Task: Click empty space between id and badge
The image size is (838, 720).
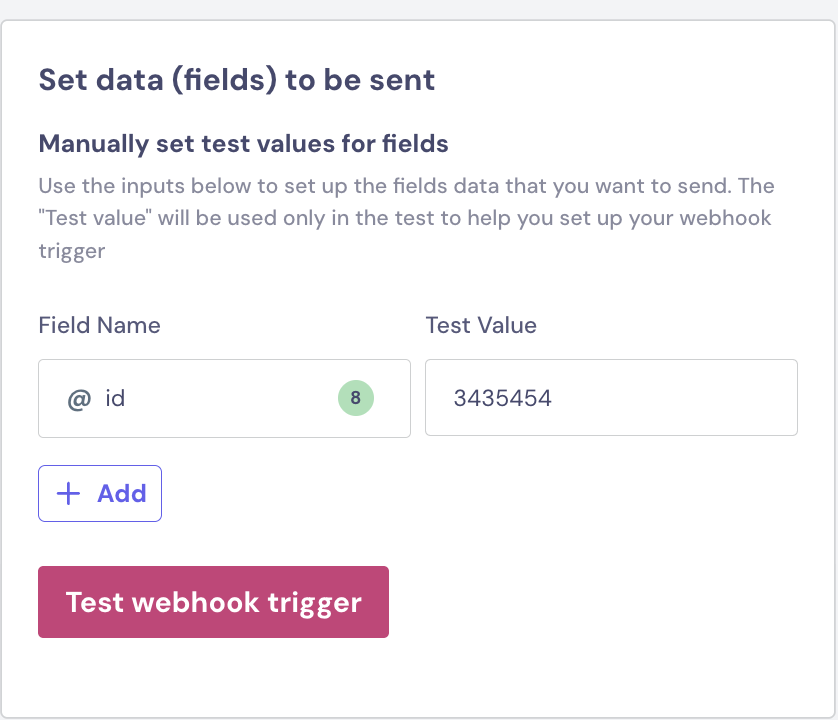Action: click(230, 398)
